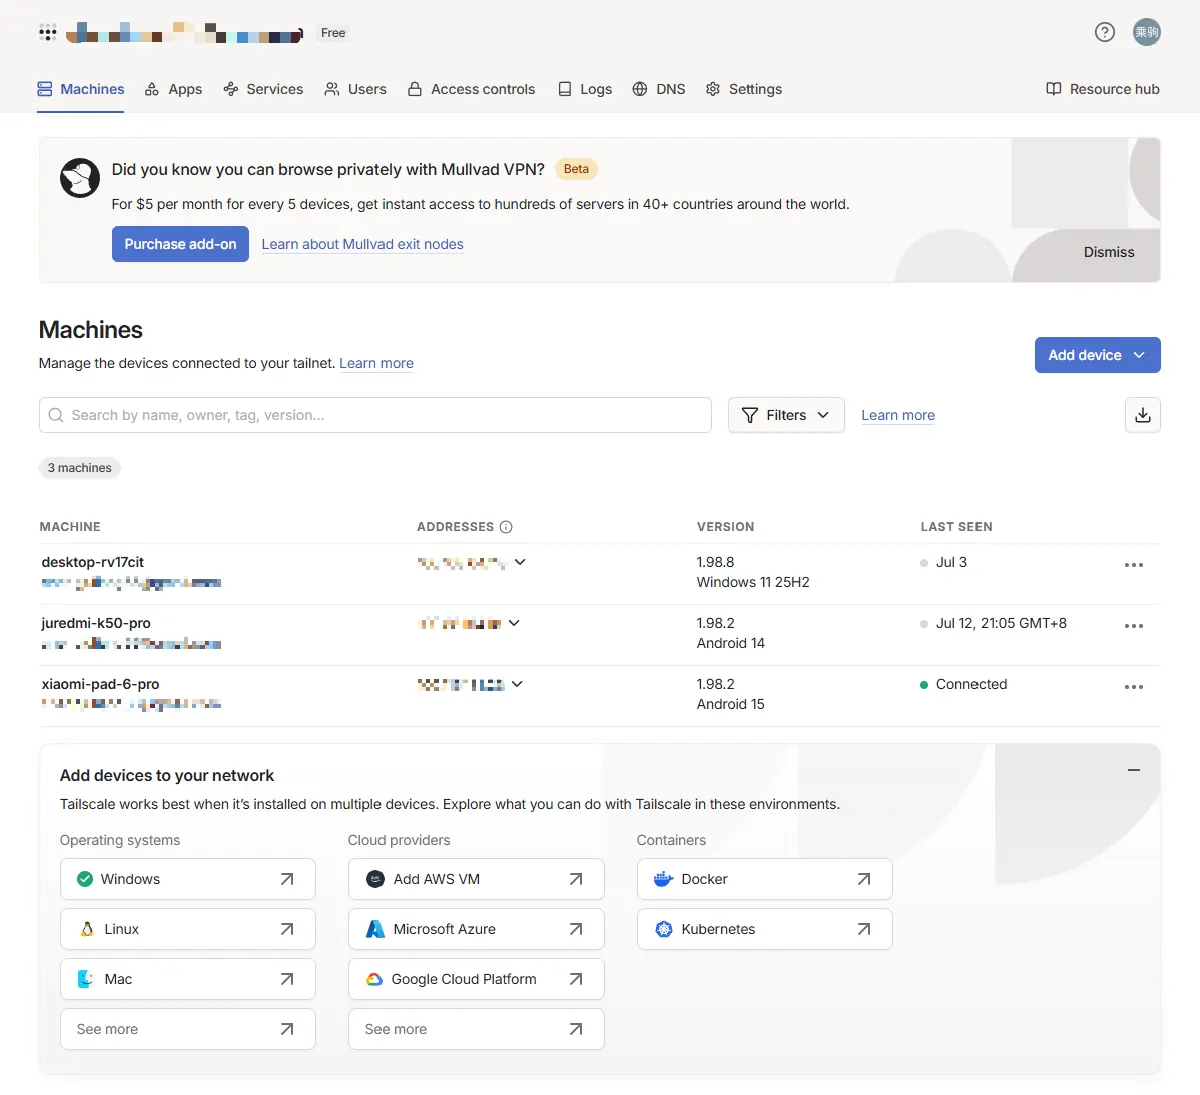
Task: Click the Google Cloud Platform button
Action: pos(476,979)
